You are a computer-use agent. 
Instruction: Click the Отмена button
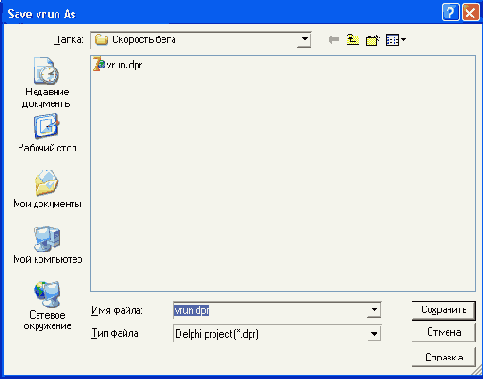click(444, 332)
